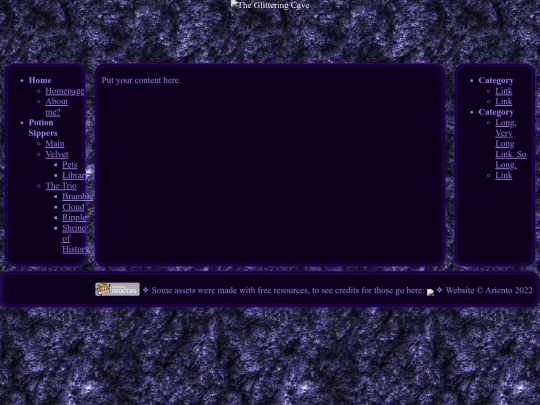The height and width of the screenshot is (405, 540).
Task: Click the second Link under first Category
Action: point(504,101)
